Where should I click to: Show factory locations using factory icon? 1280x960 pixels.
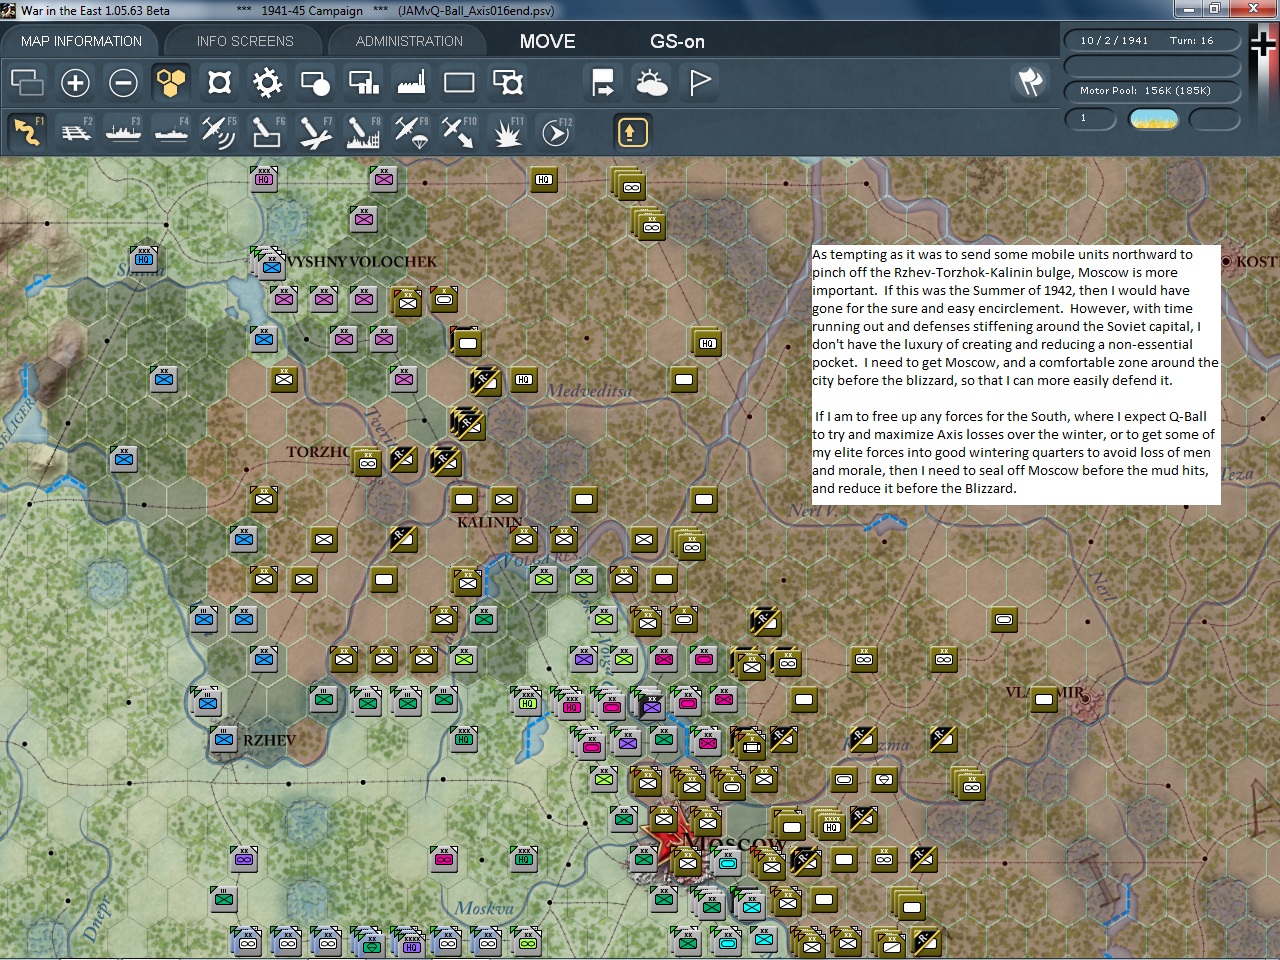point(411,82)
